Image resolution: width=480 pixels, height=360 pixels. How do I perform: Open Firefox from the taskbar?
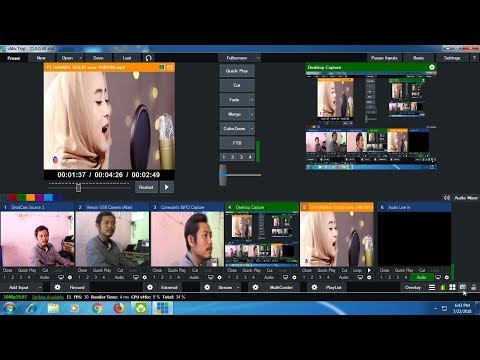click(119, 308)
